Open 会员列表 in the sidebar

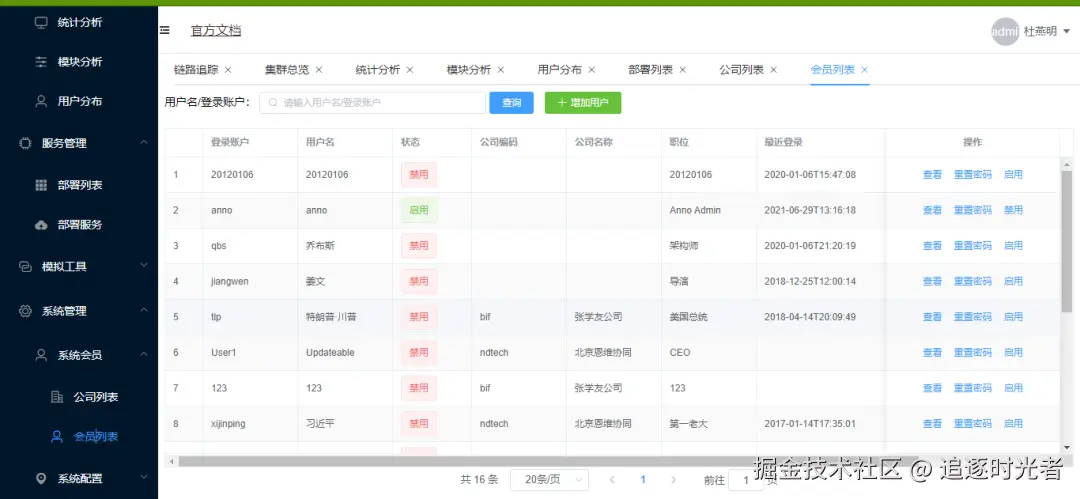96,437
